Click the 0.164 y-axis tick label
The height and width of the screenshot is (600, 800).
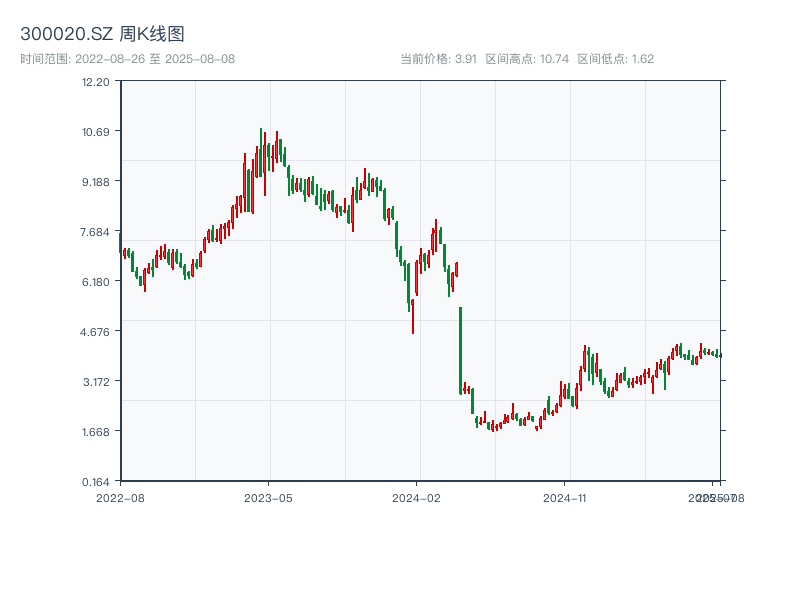(96, 482)
